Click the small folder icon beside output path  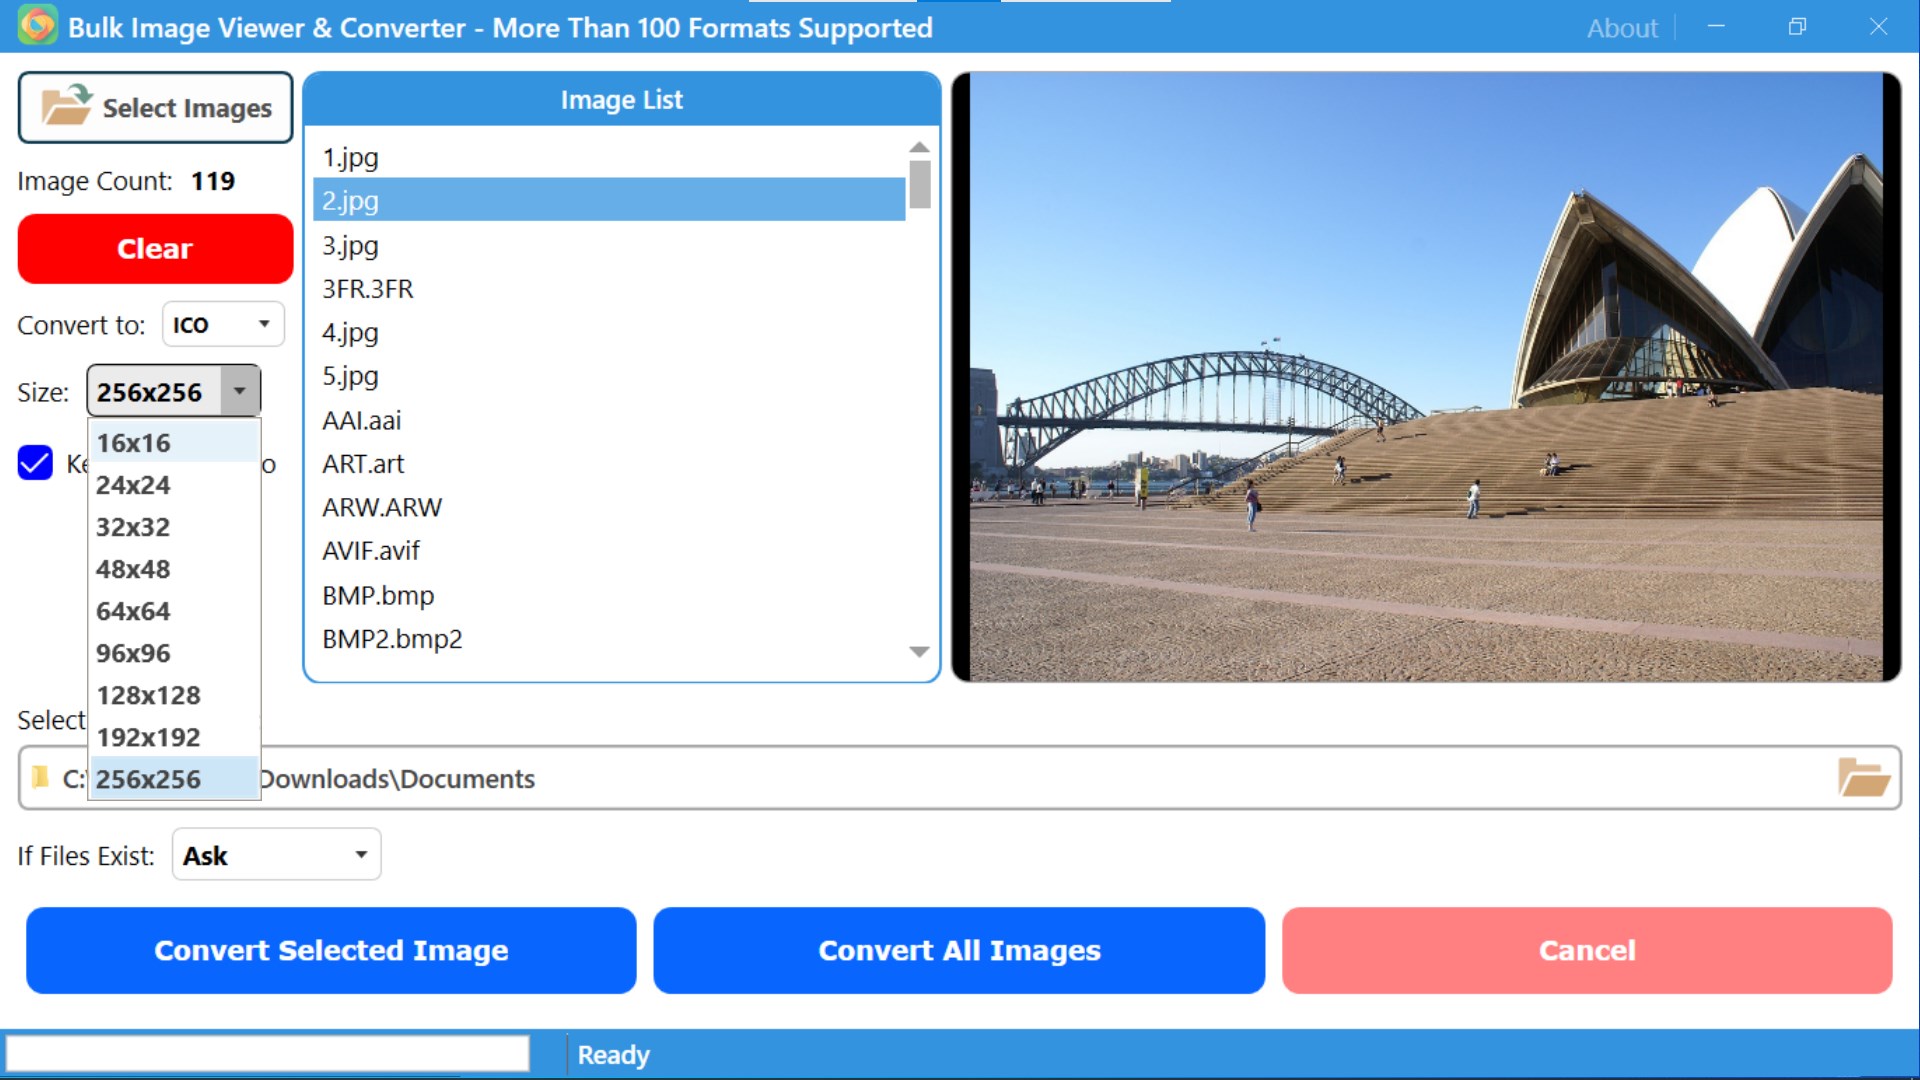pyautogui.click(x=40, y=777)
